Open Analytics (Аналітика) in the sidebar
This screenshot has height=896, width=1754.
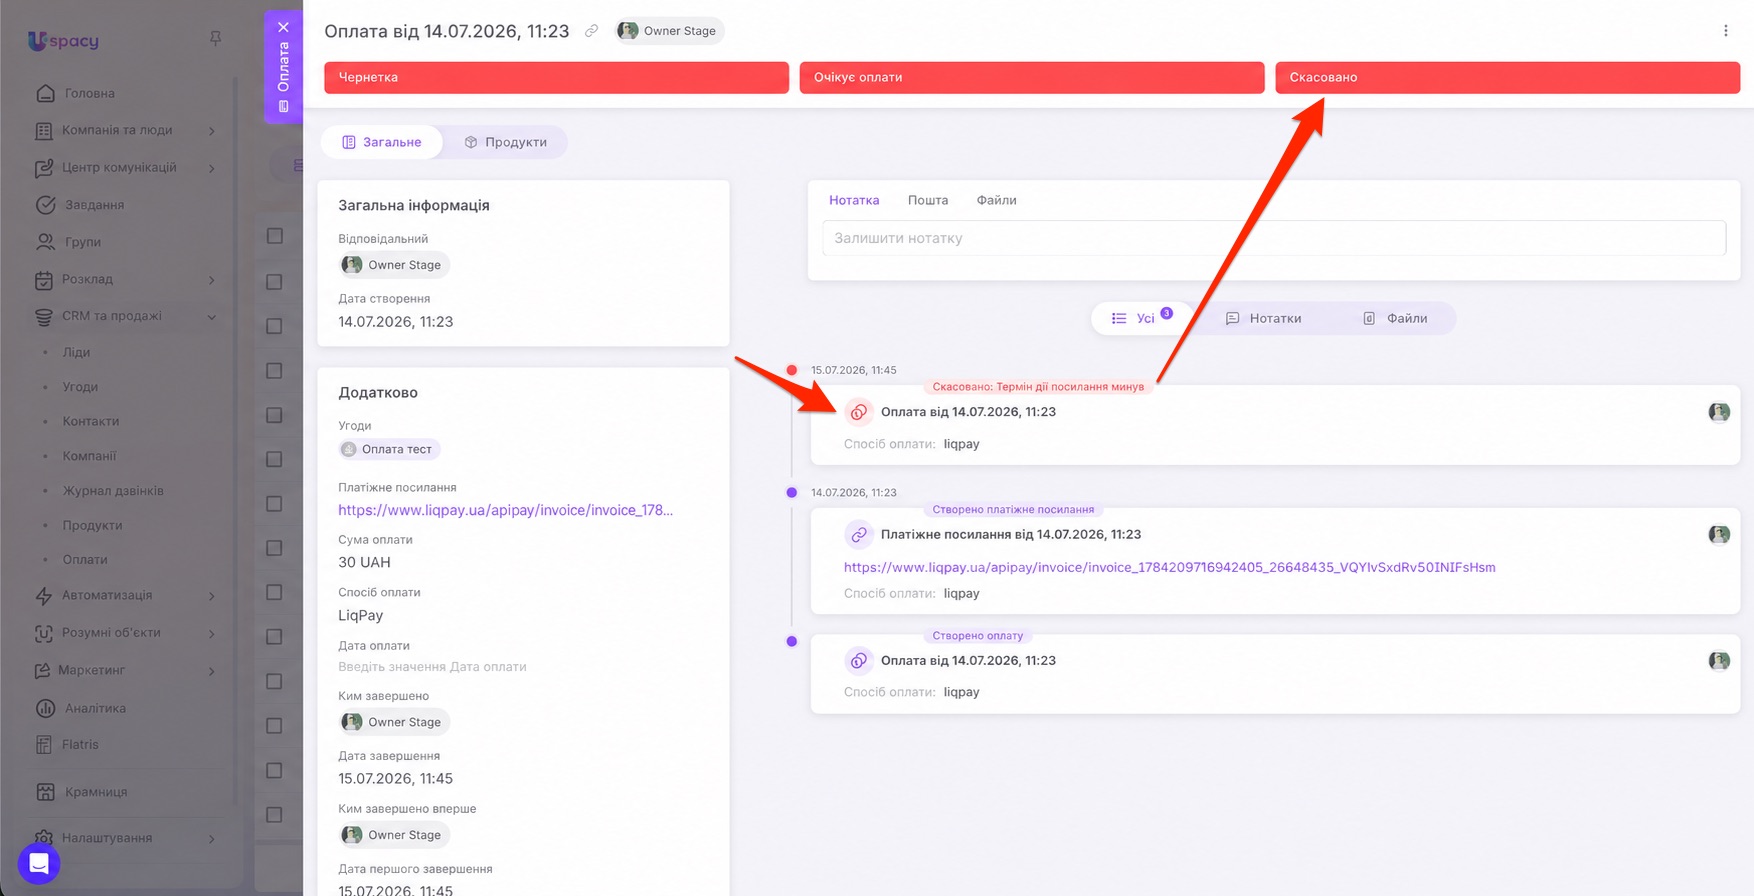coord(95,708)
